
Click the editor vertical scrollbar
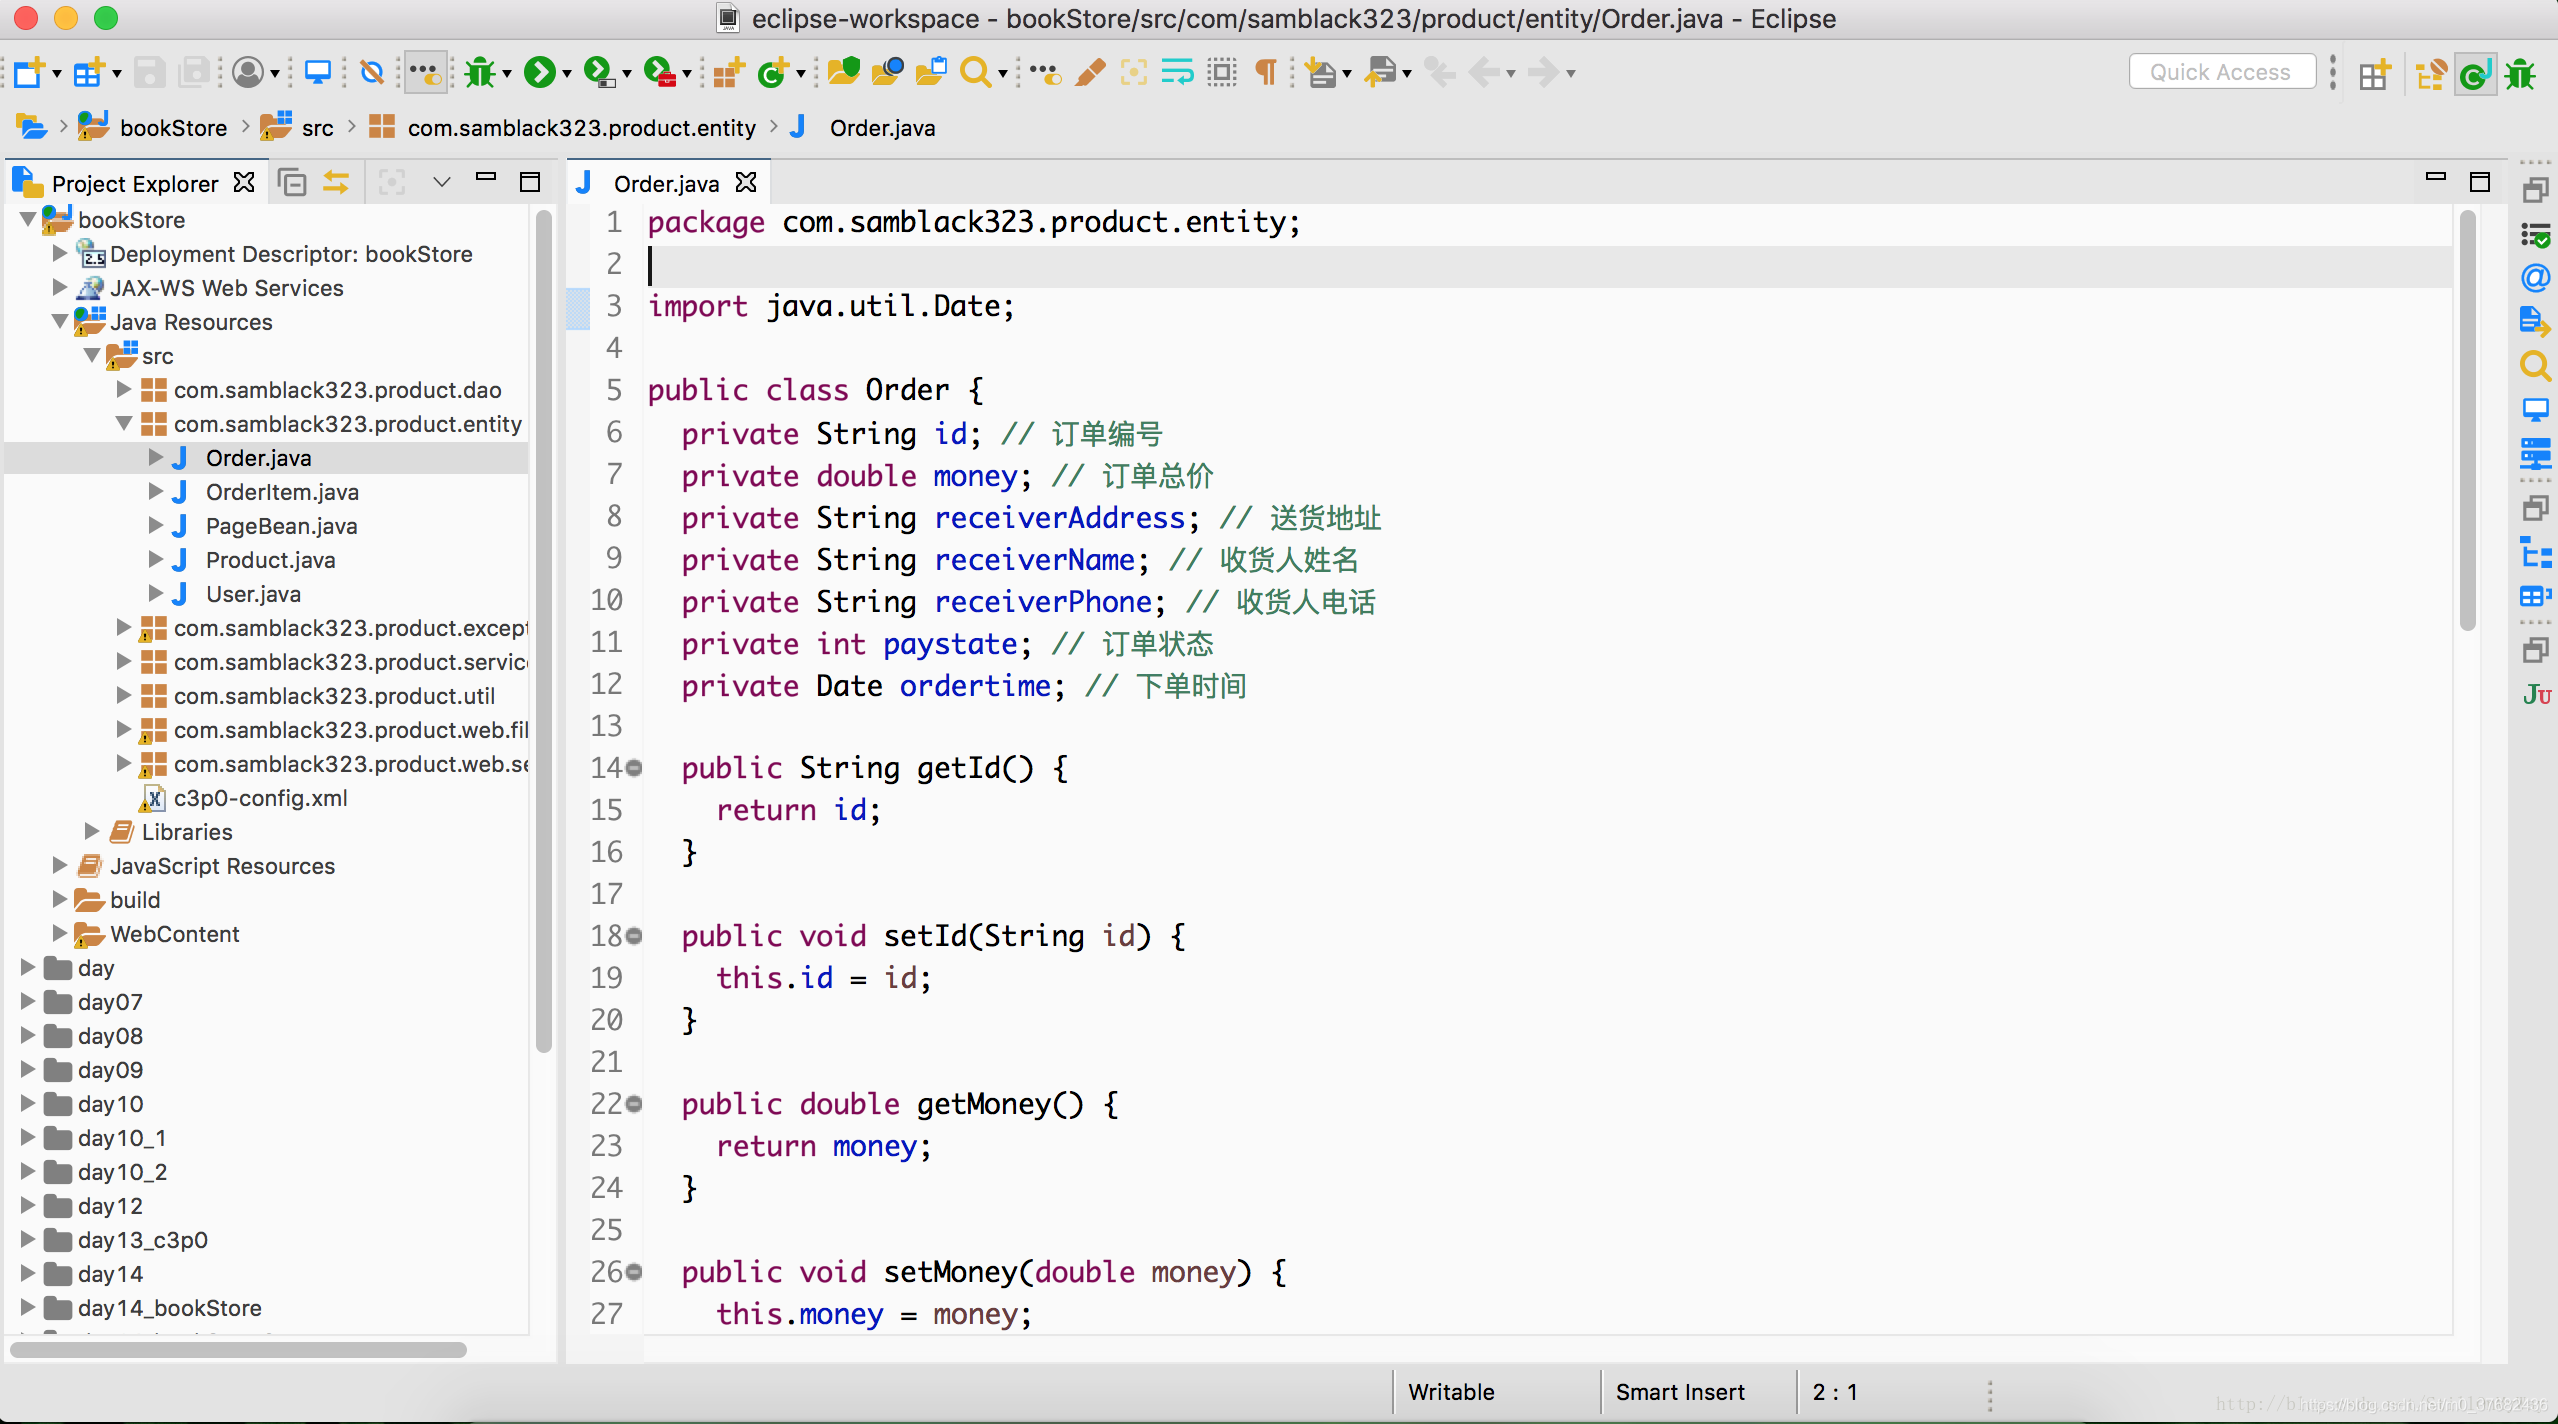tap(2467, 420)
